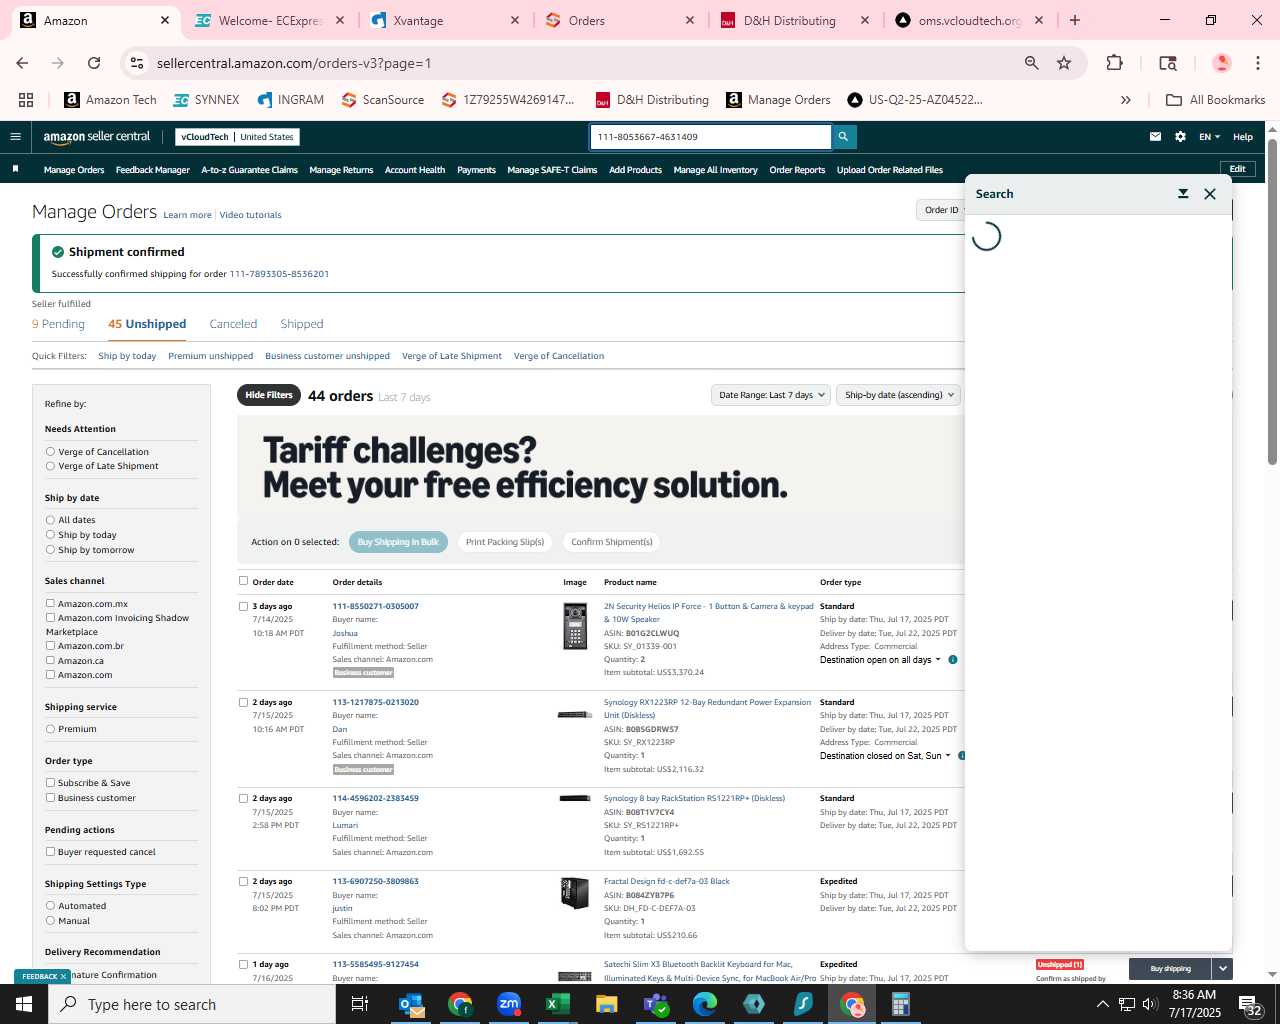Viewport: 1280px width, 1024px height.
Task: Select the All dates radio option
Action: tap(50, 520)
